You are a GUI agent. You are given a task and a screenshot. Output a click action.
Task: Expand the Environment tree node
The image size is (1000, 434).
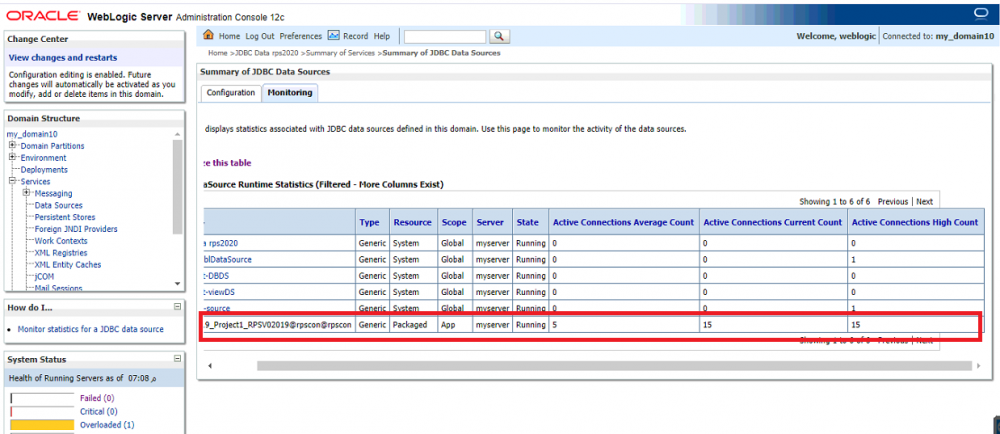[12, 158]
